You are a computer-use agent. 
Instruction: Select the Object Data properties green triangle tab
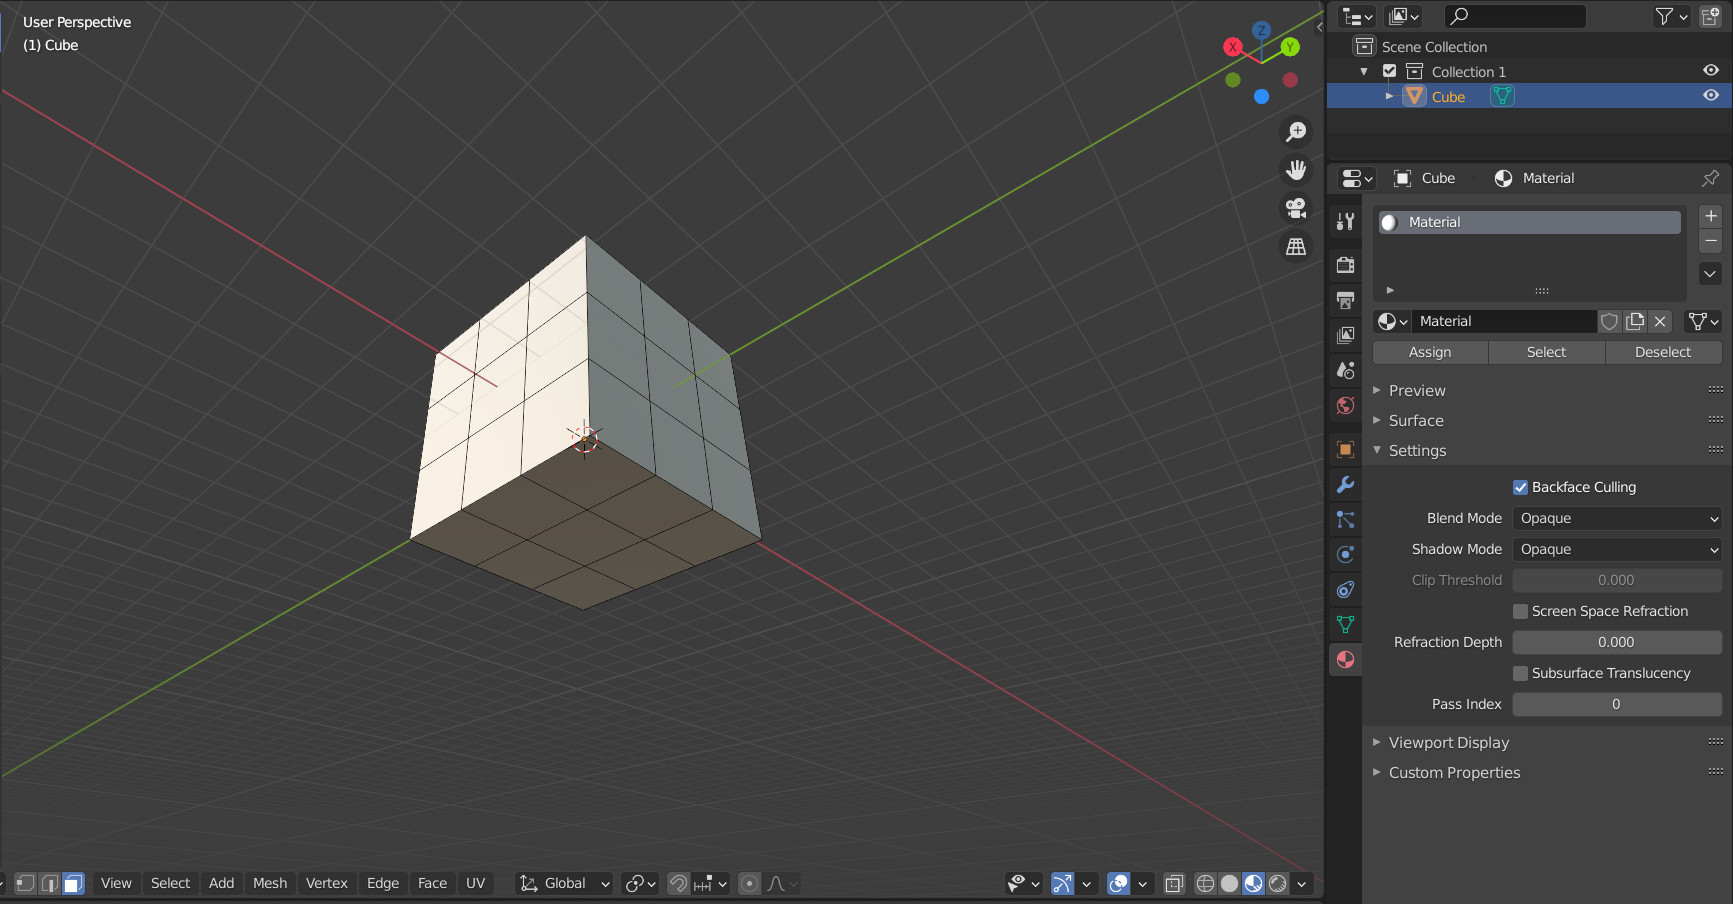[x=1345, y=624]
